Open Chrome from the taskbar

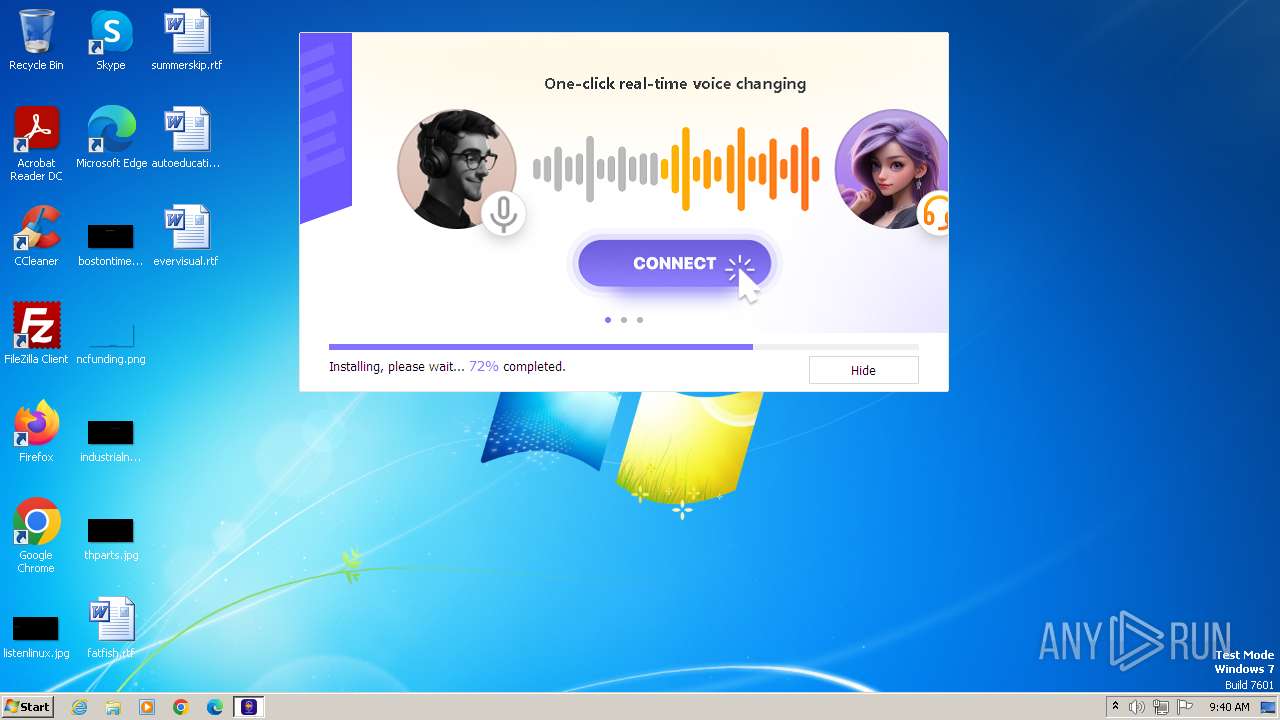pyautogui.click(x=181, y=707)
